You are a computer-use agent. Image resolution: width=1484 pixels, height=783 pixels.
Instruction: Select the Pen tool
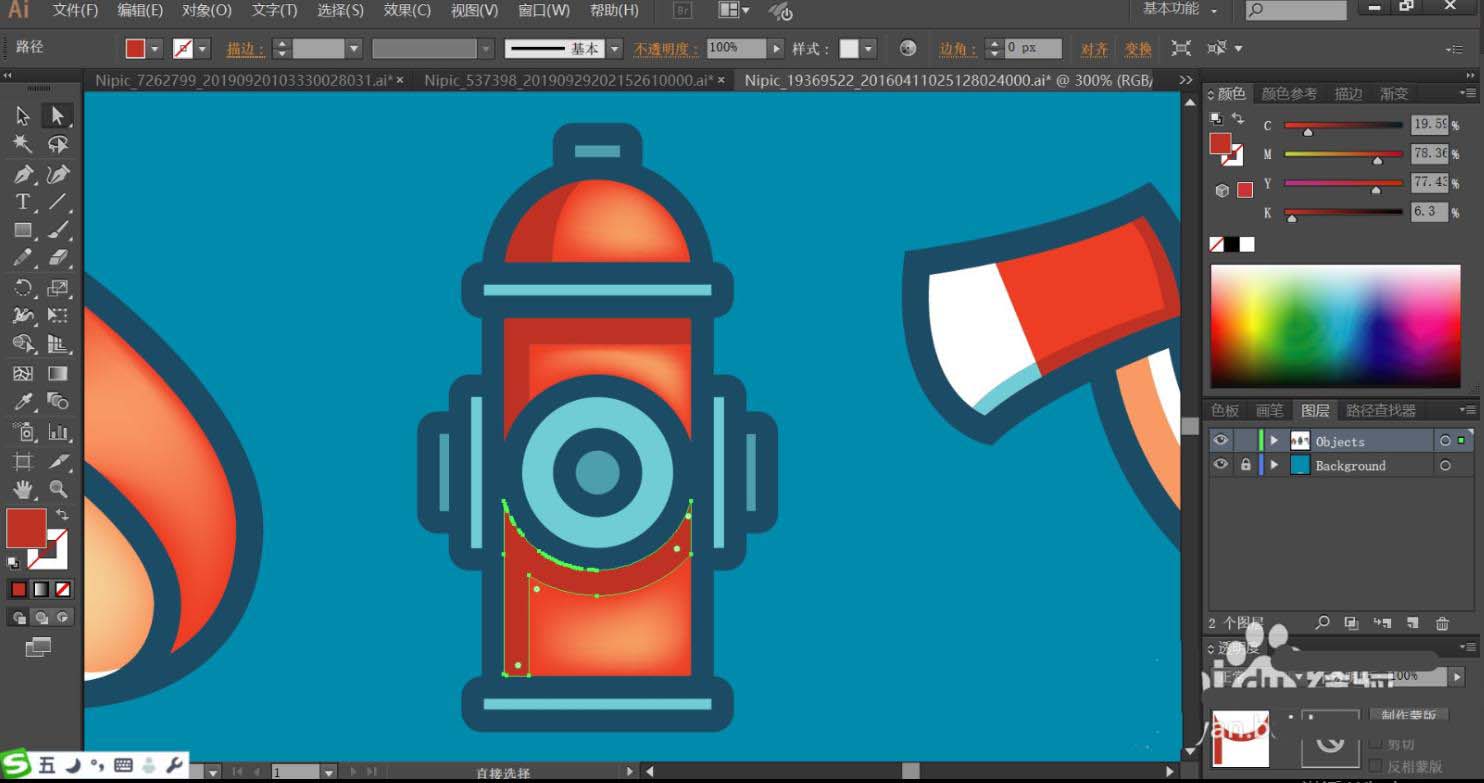click(x=22, y=174)
